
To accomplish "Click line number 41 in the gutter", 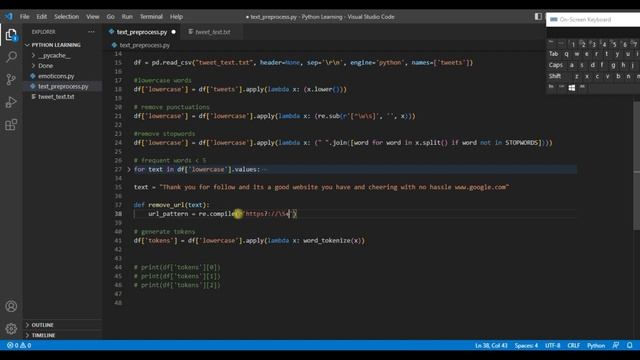I will (x=118, y=240).
